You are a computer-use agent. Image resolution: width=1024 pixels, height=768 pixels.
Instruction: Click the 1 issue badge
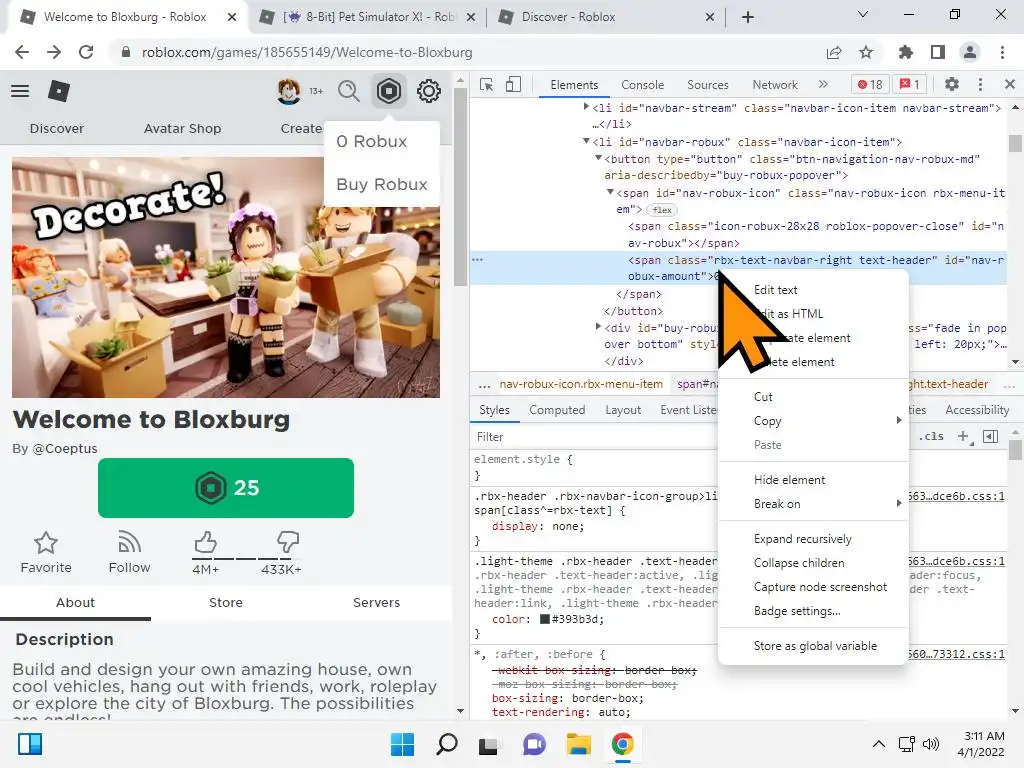click(910, 84)
